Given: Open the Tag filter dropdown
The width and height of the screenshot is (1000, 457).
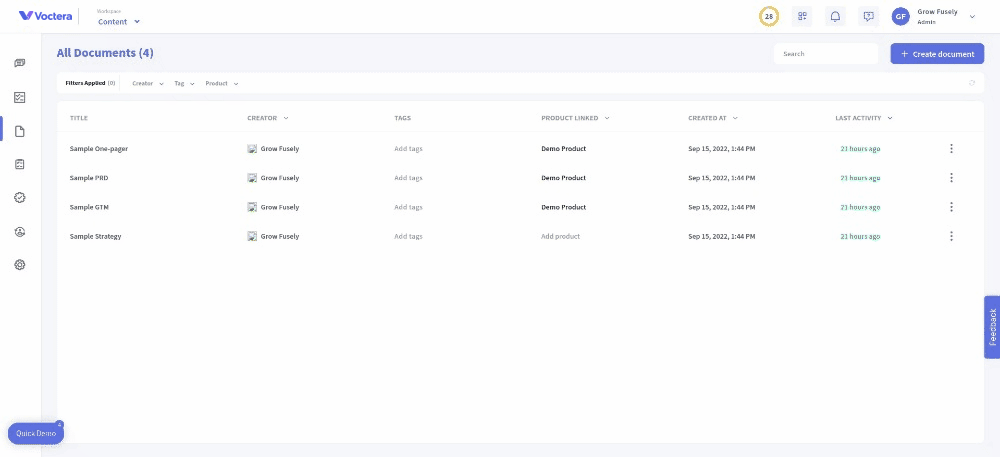Looking at the screenshot, I should point(184,83).
